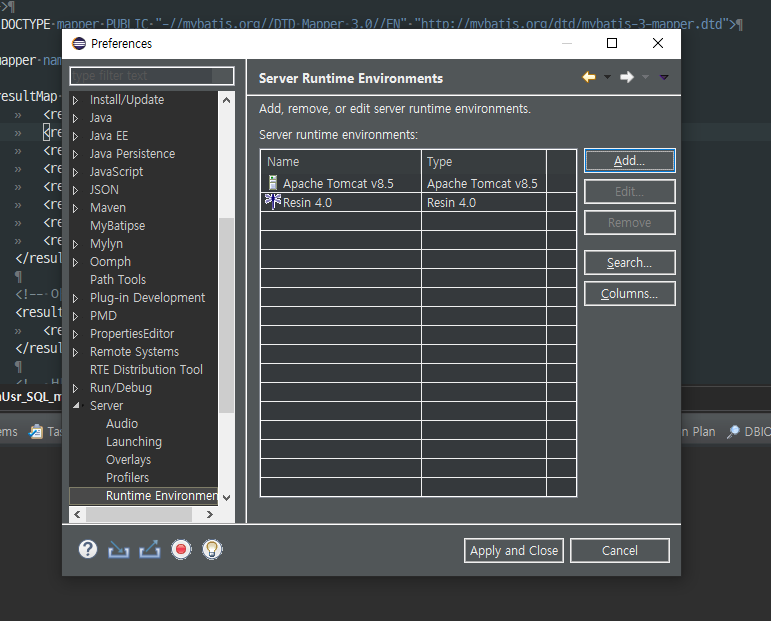Collapse the Server tree node
771x621 pixels.
coord(75,406)
